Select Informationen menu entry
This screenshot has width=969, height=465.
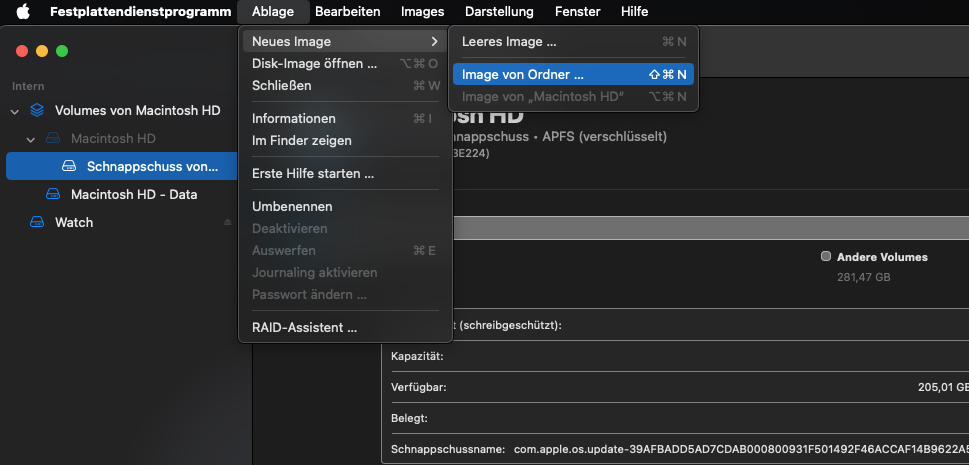345,118
